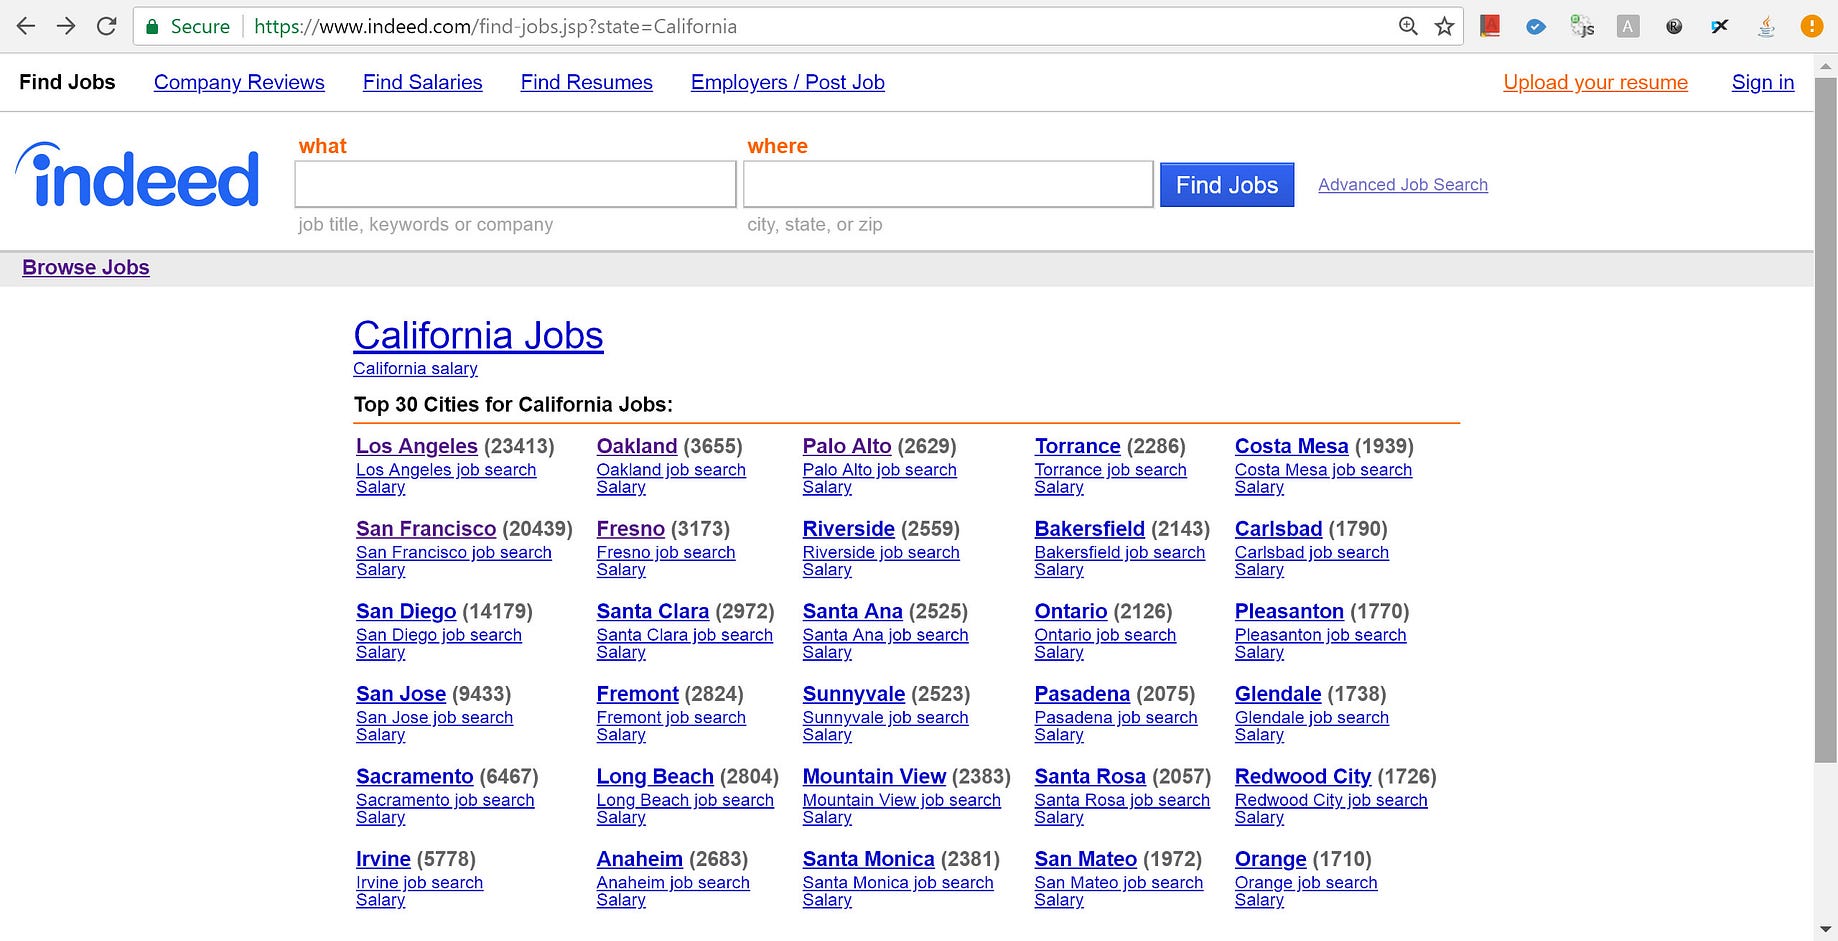Open the blue checkmark extension icon
The height and width of the screenshot is (941, 1838).
pos(1536,27)
